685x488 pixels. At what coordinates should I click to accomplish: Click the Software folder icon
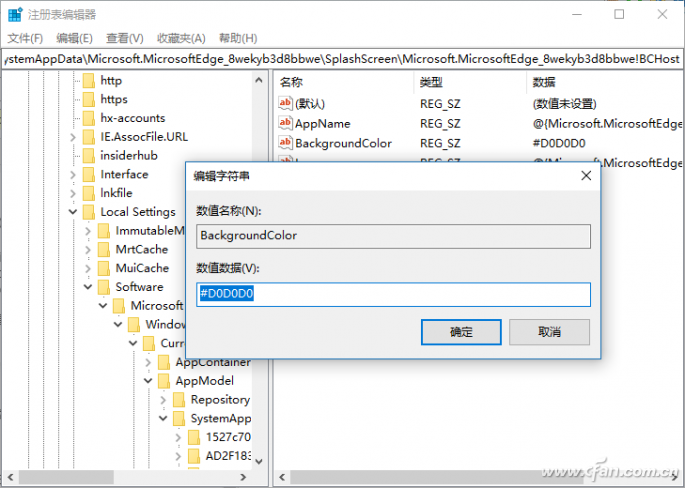coord(104,287)
